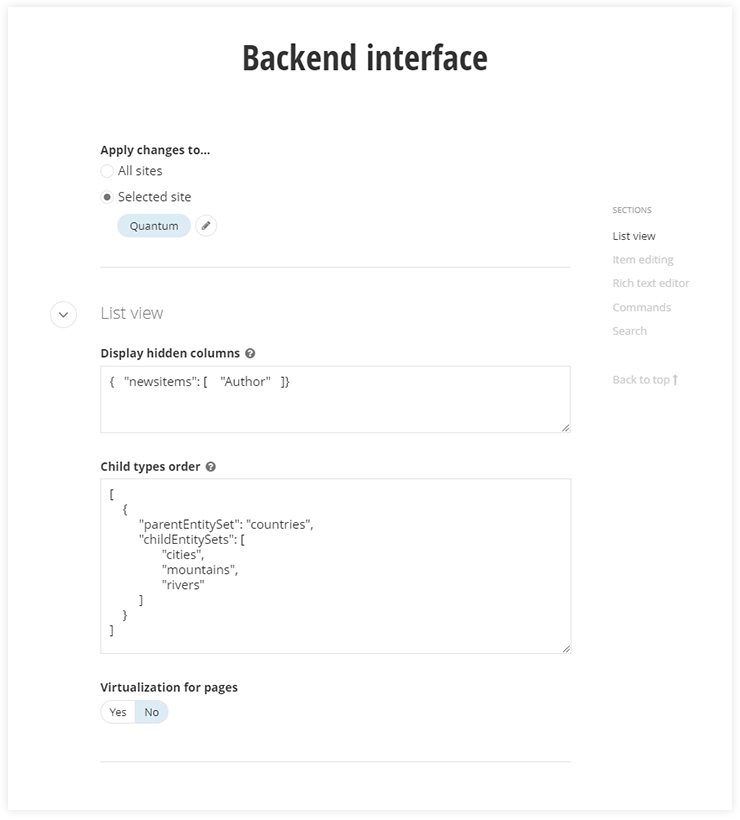Click the pencil icon next to Quantum
This screenshot has width=740, height=820.
(206, 226)
